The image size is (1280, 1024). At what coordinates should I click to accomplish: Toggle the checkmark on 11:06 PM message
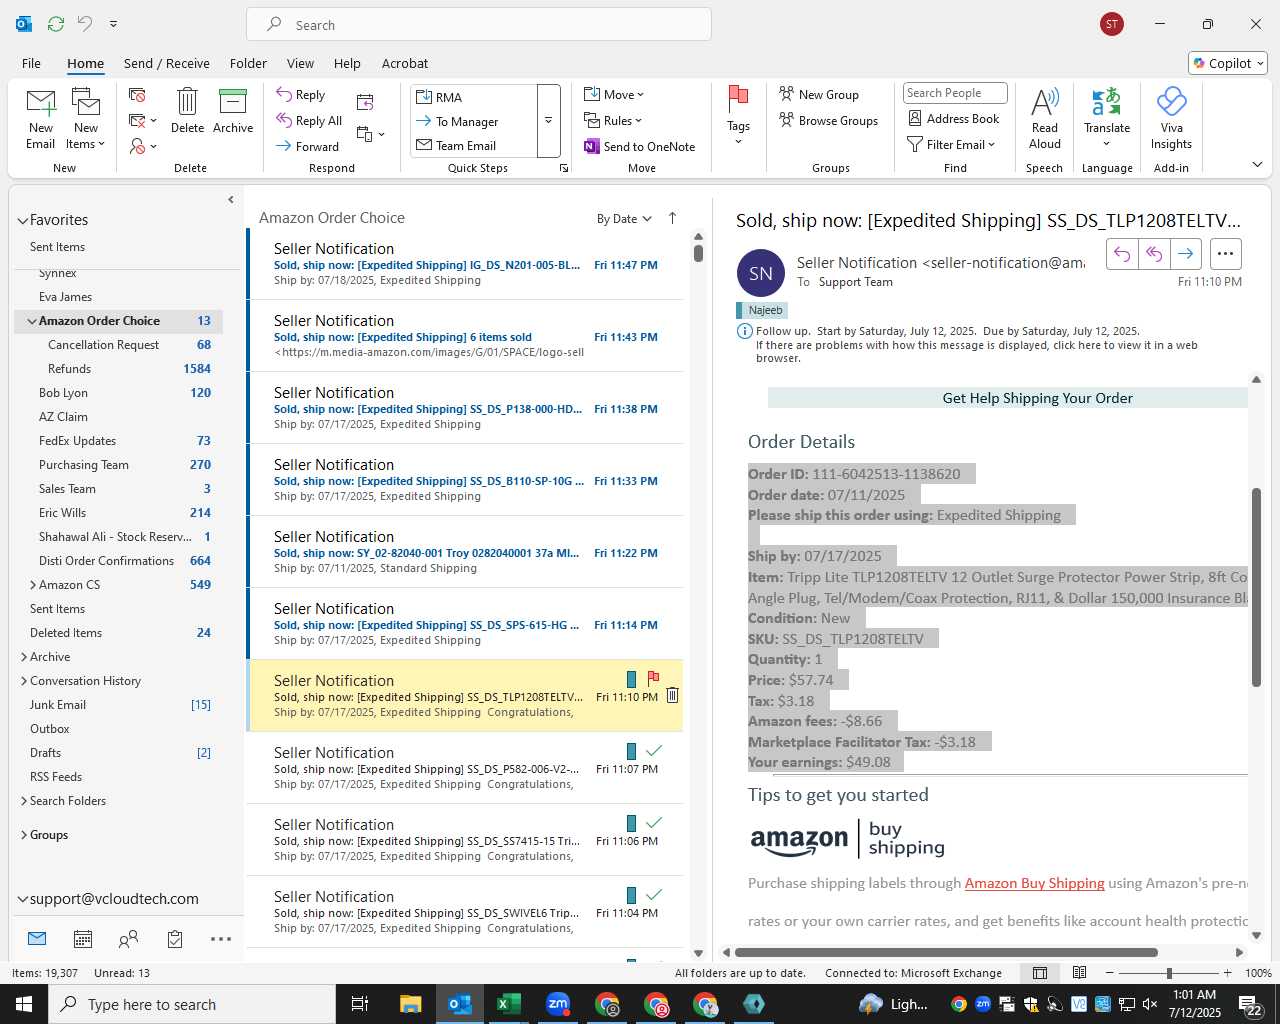[x=654, y=822]
